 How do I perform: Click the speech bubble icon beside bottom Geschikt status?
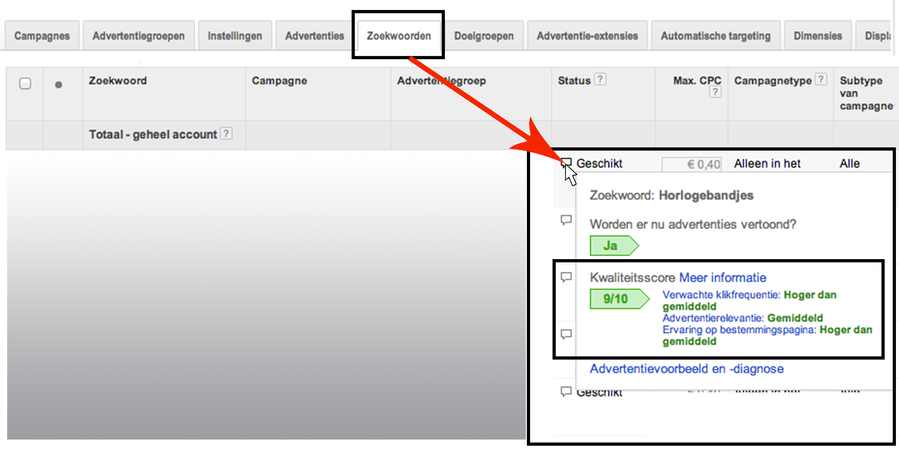(566, 391)
